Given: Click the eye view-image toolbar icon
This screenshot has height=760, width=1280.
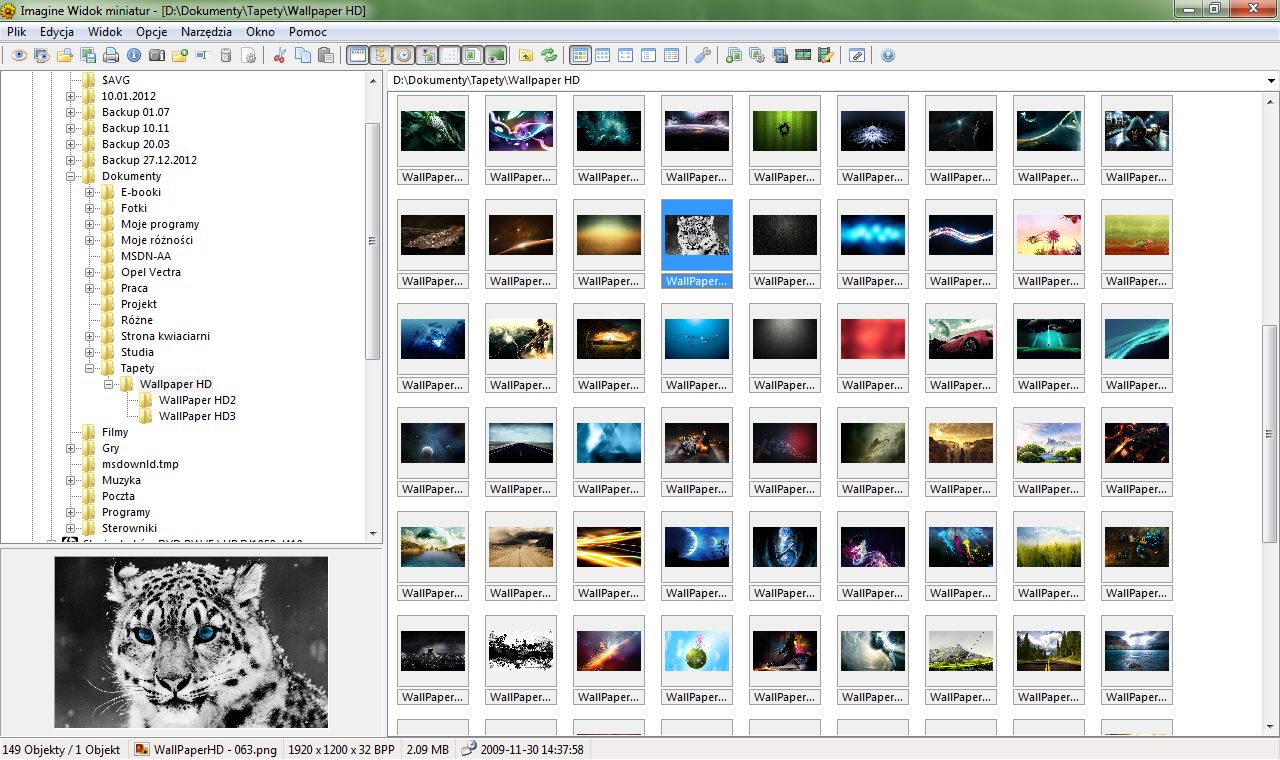Looking at the screenshot, I should (19, 55).
